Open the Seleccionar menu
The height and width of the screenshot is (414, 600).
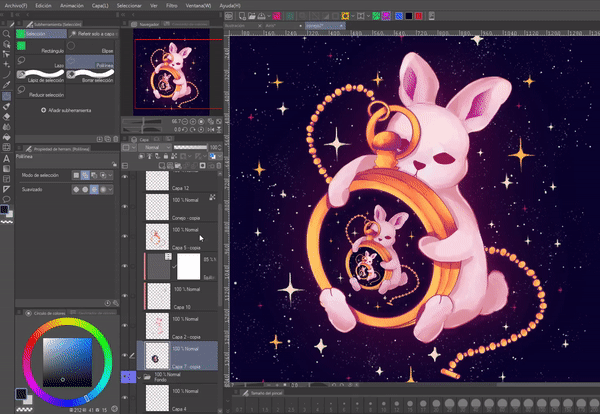pyautogui.click(x=129, y=6)
